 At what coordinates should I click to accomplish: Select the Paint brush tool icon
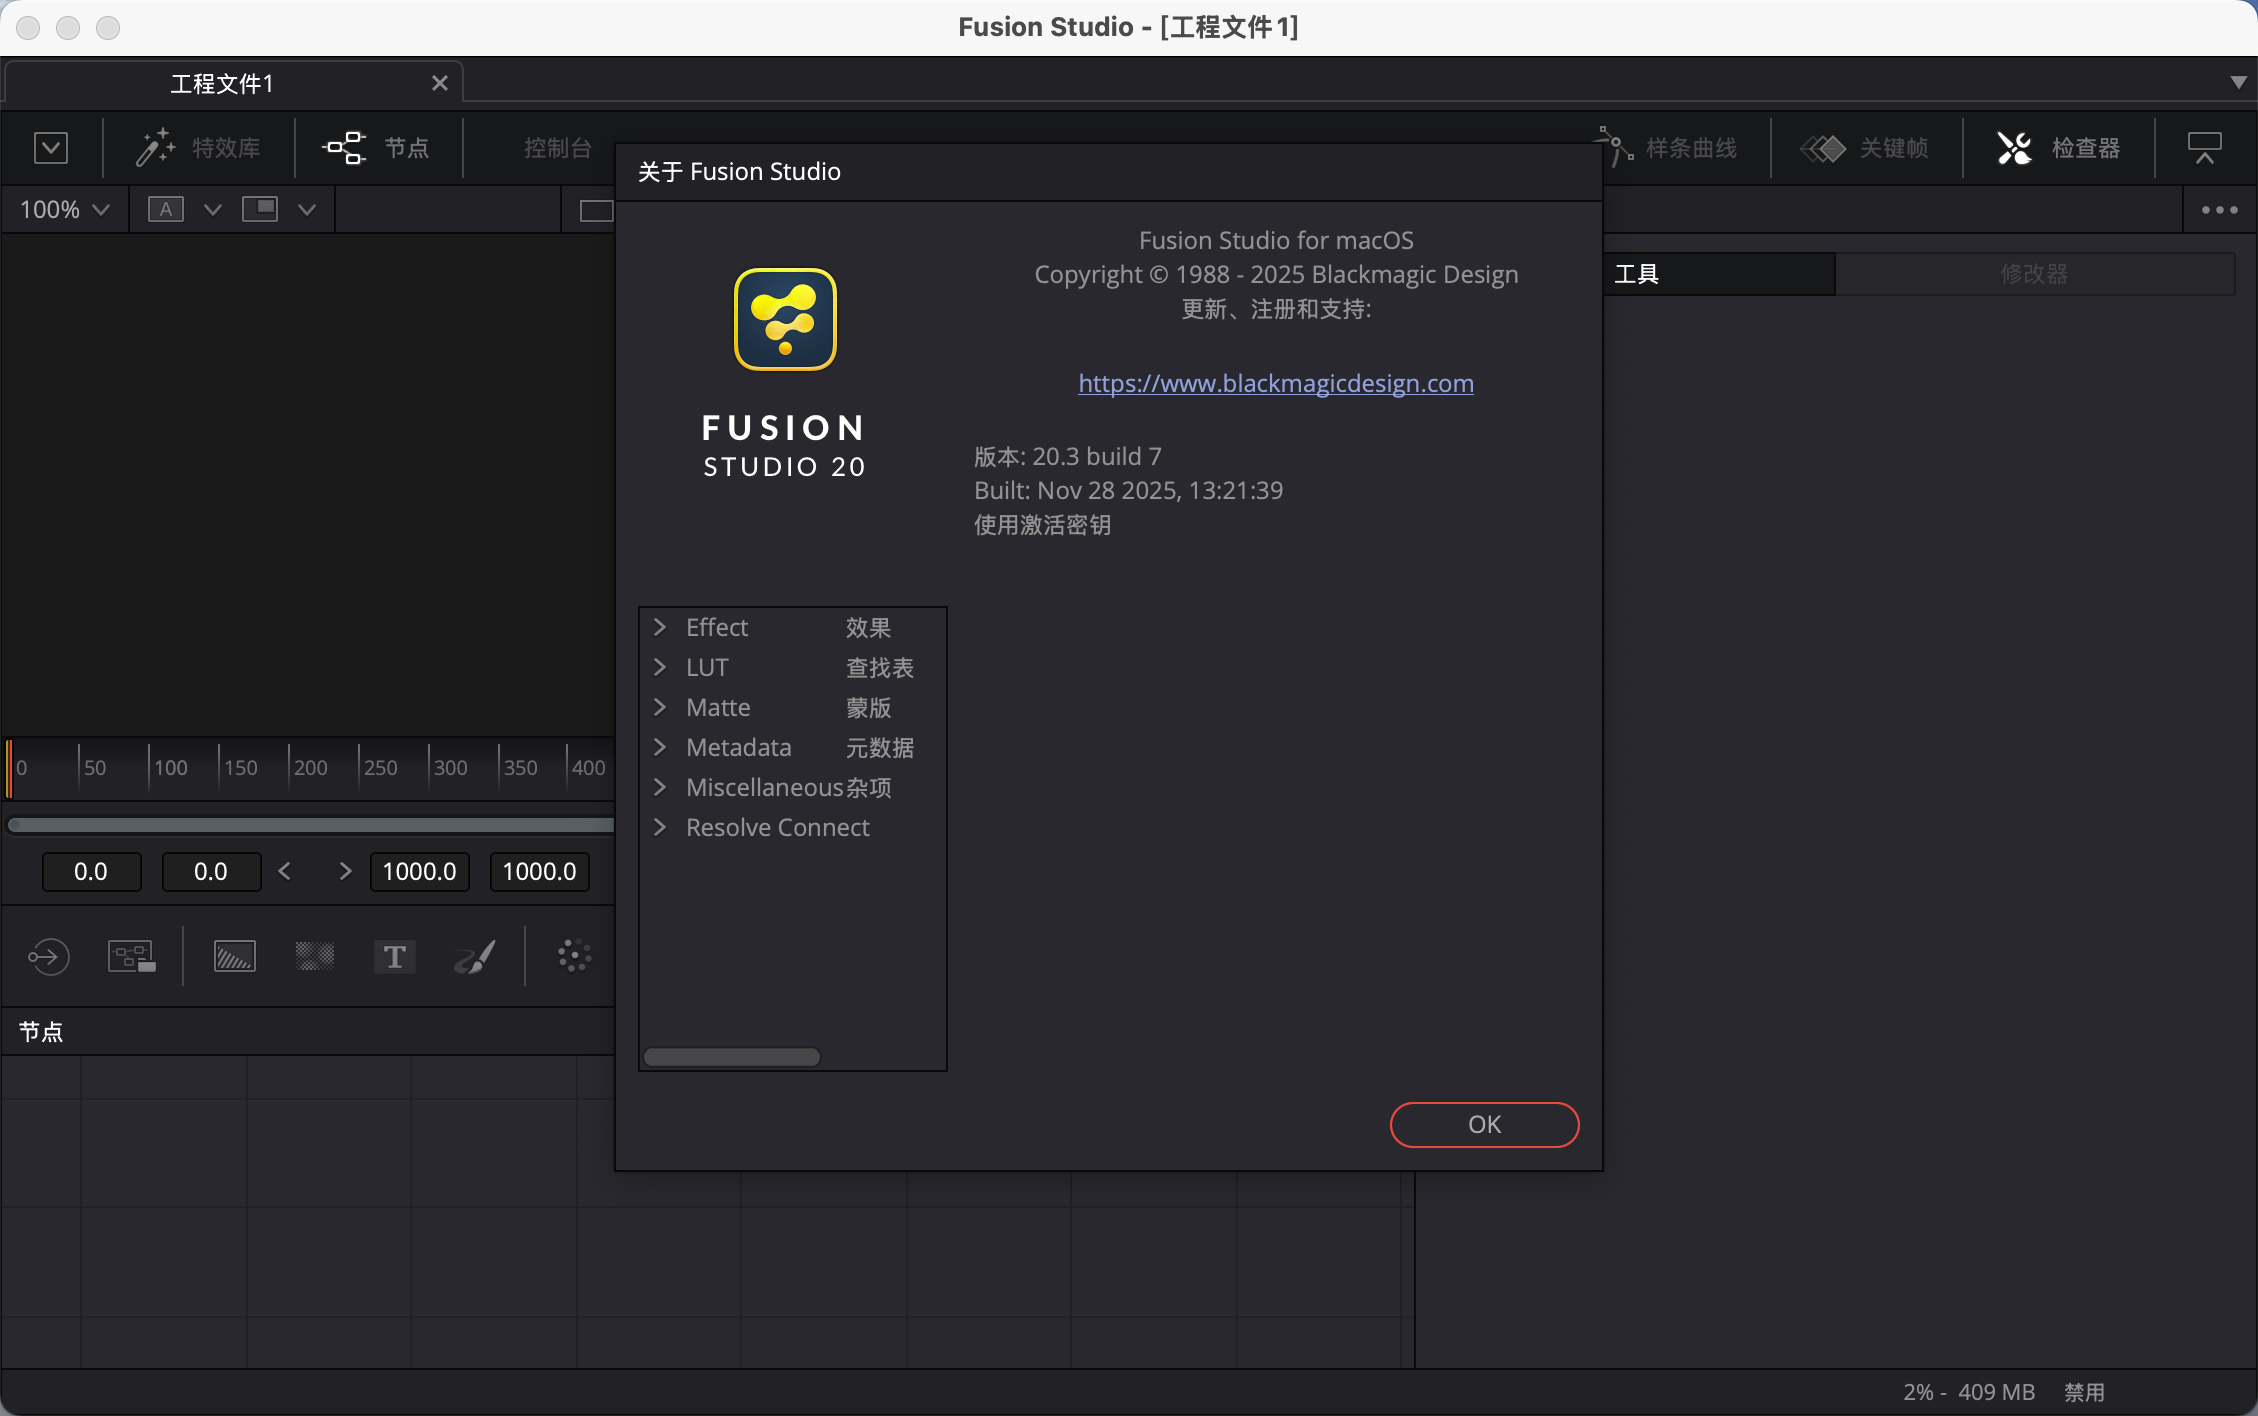[x=474, y=957]
